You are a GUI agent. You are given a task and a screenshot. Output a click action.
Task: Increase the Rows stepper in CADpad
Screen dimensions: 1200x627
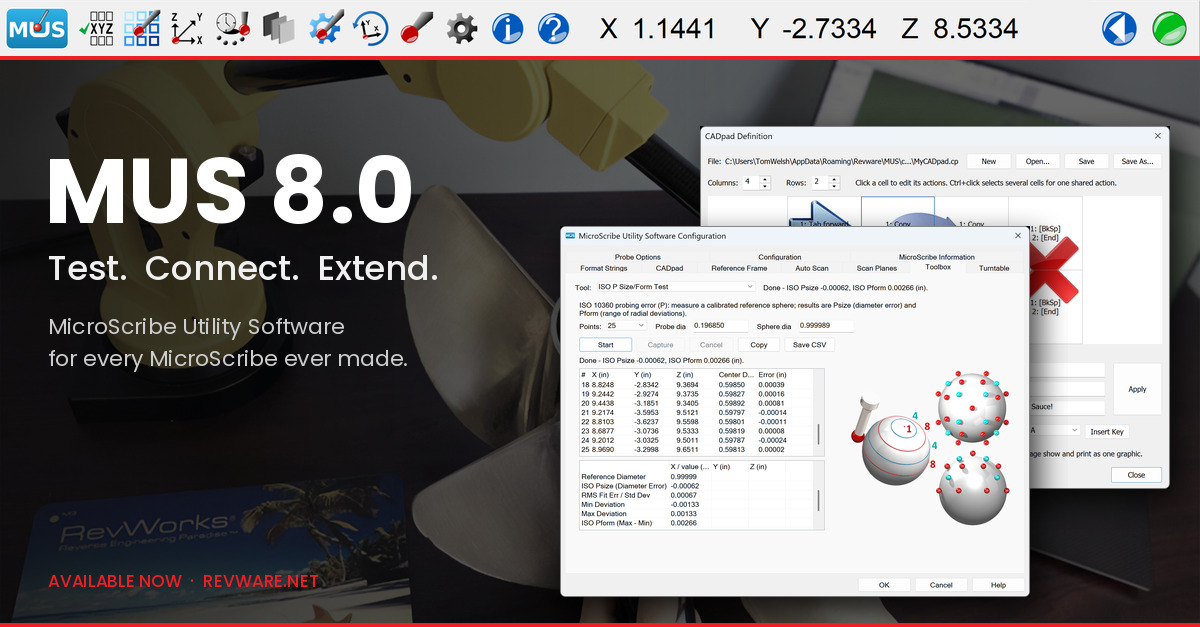tap(836, 180)
